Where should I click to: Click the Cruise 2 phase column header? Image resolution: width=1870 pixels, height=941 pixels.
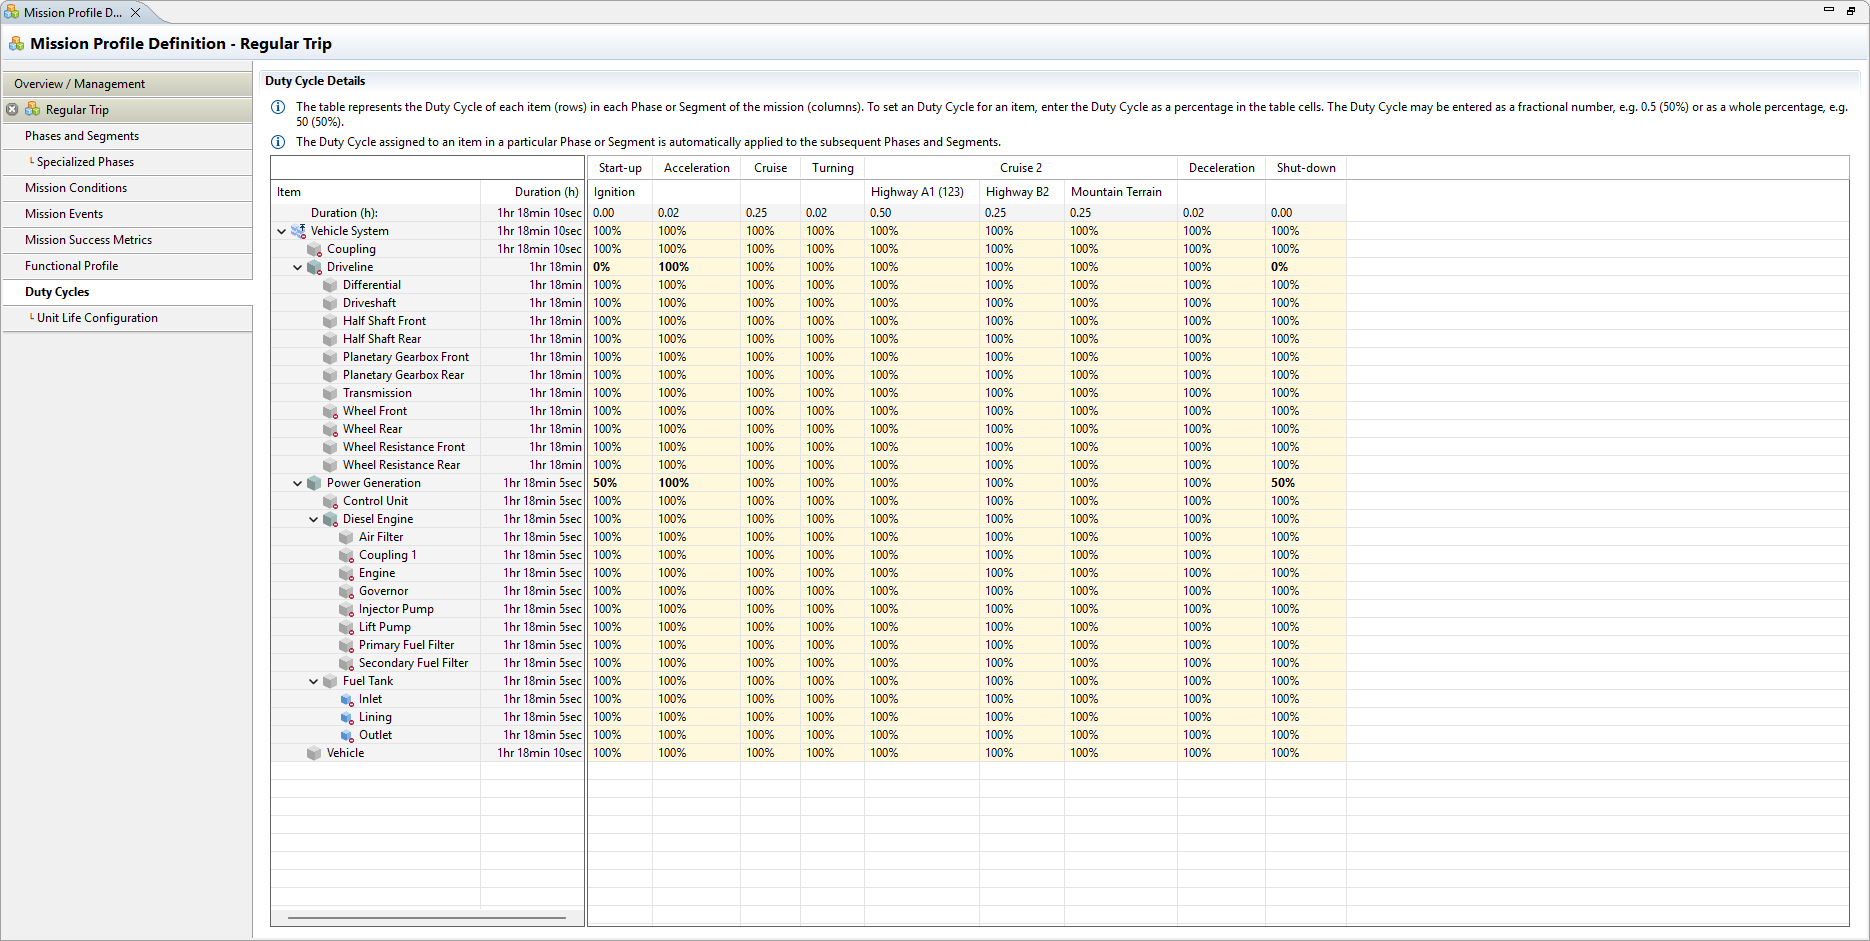pos(1021,168)
